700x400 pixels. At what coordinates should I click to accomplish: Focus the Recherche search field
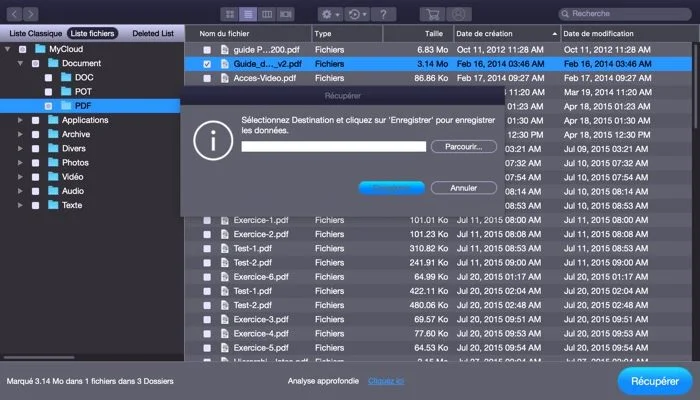tap(625, 14)
